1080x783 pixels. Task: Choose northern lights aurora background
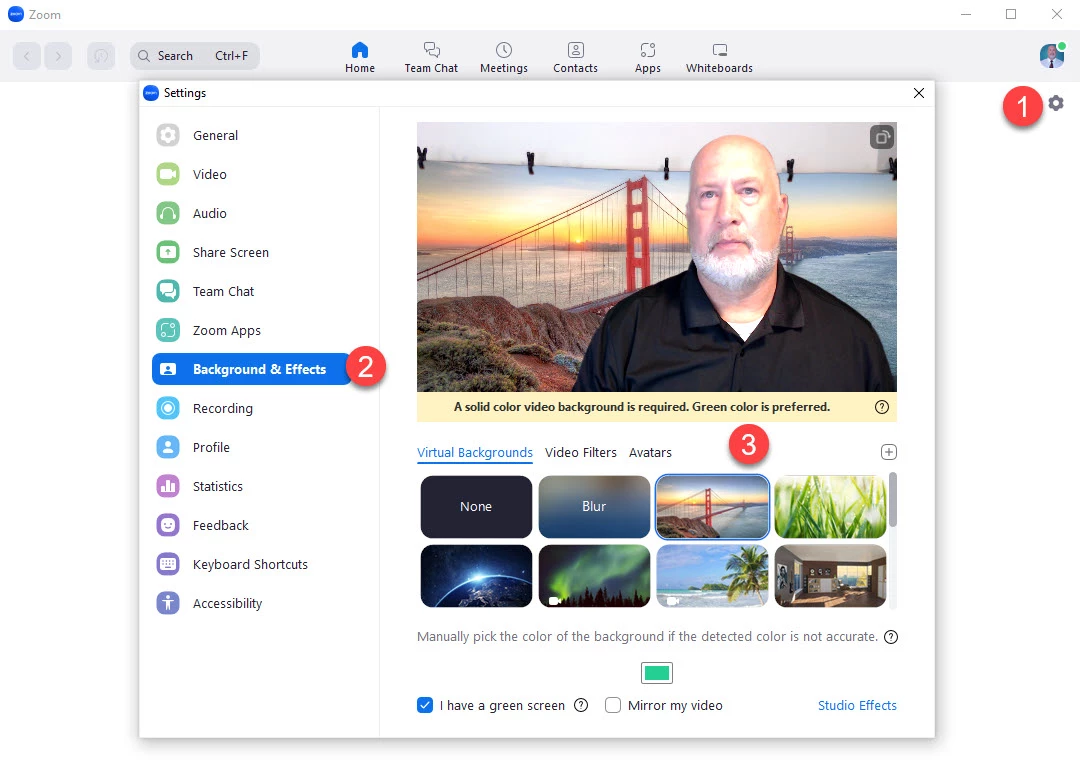click(594, 576)
